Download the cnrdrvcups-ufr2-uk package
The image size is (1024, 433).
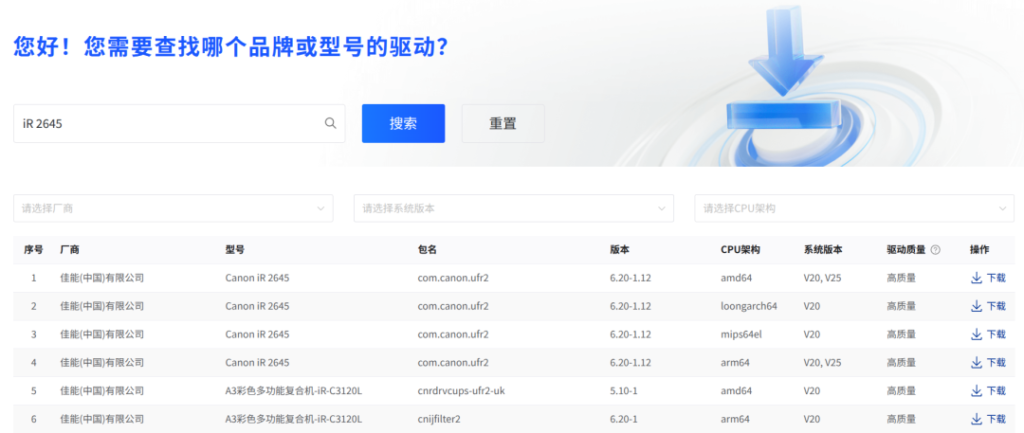pos(987,391)
